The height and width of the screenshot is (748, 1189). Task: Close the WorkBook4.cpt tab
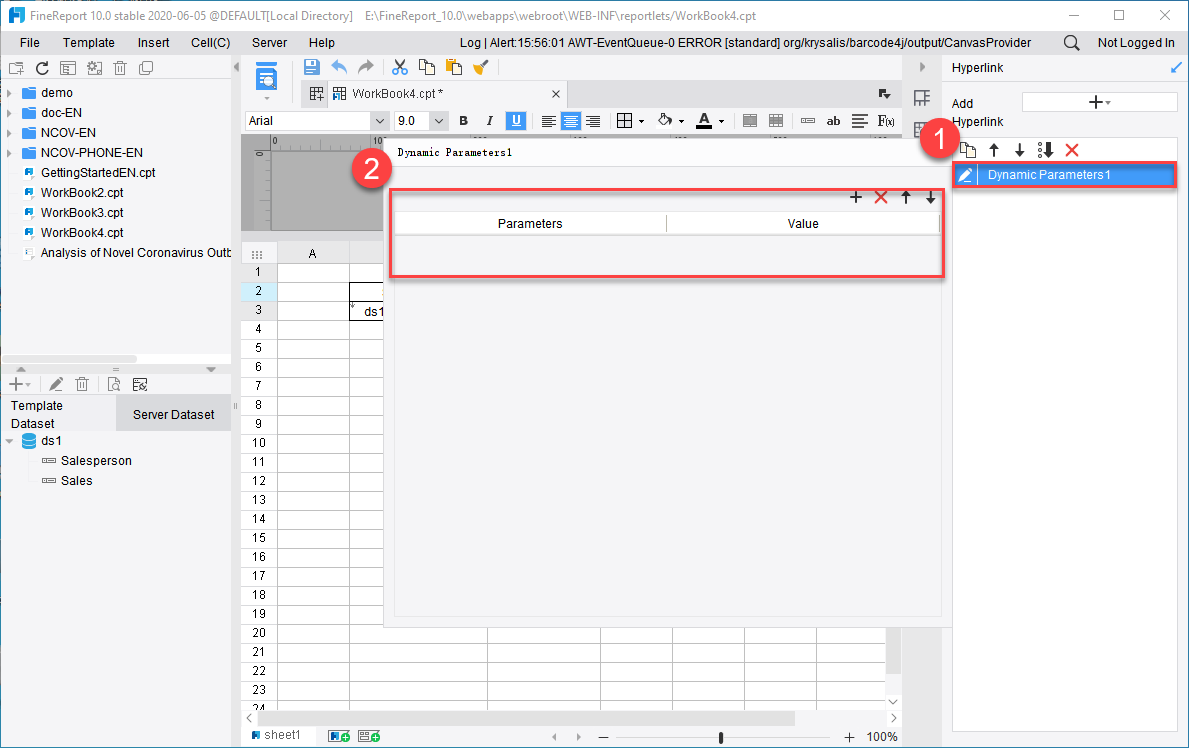(x=556, y=94)
